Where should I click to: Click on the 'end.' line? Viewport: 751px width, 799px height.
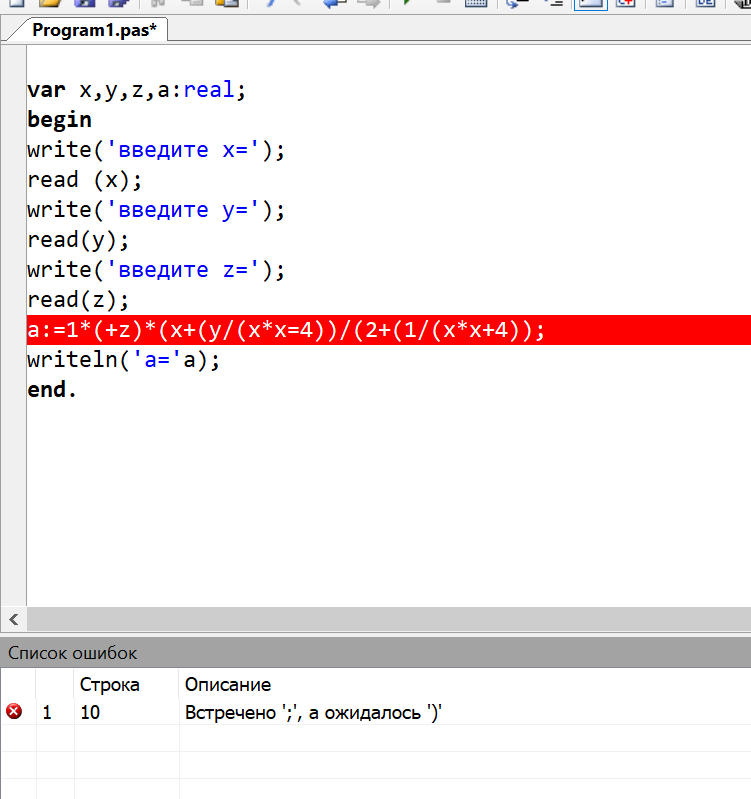point(52,390)
